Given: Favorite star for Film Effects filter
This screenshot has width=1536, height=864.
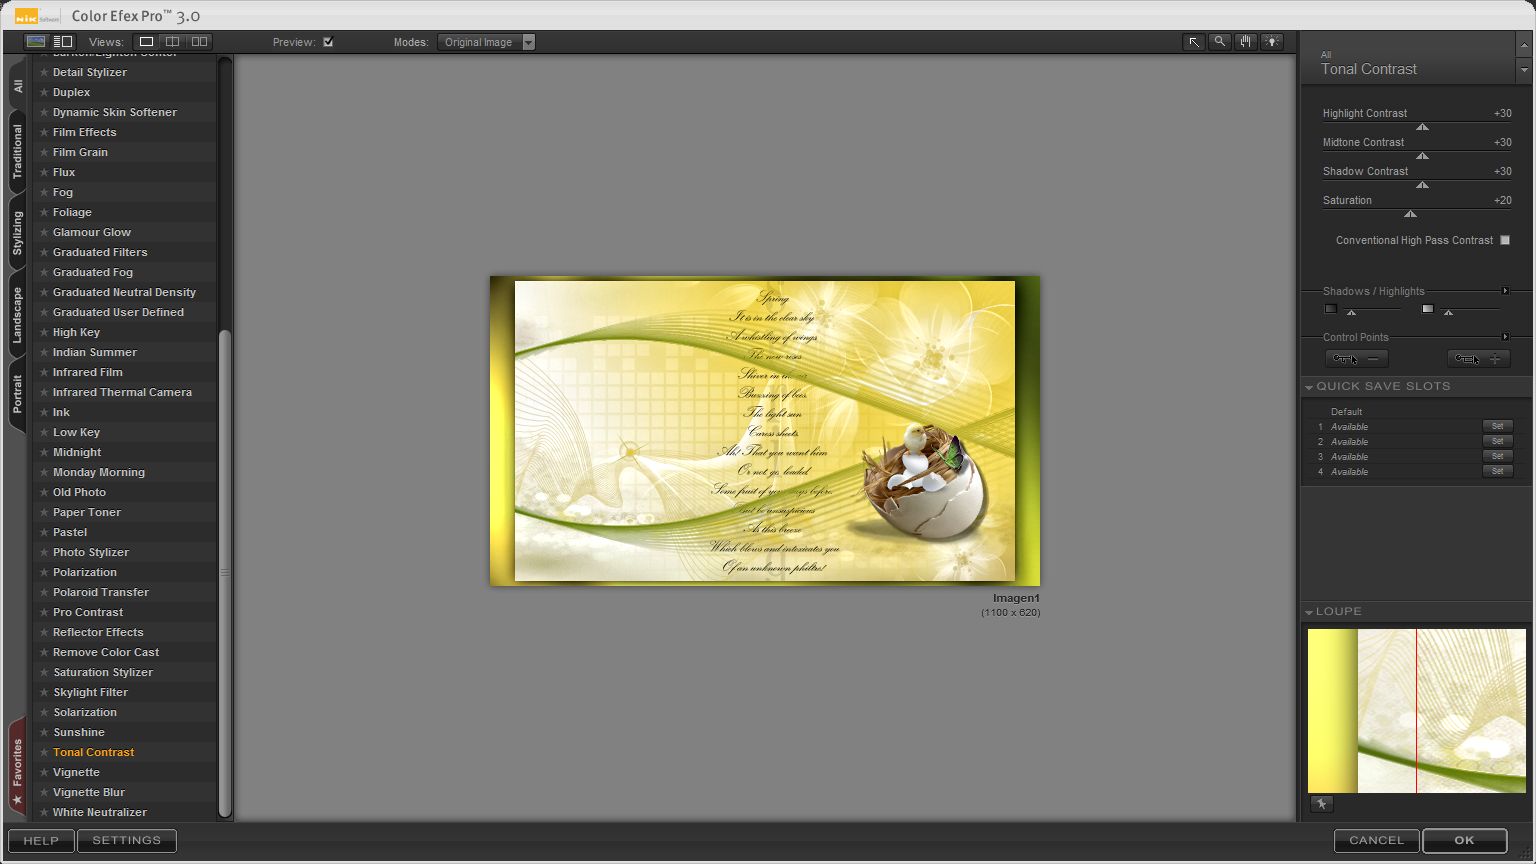Looking at the screenshot, I should click(44, 132).
